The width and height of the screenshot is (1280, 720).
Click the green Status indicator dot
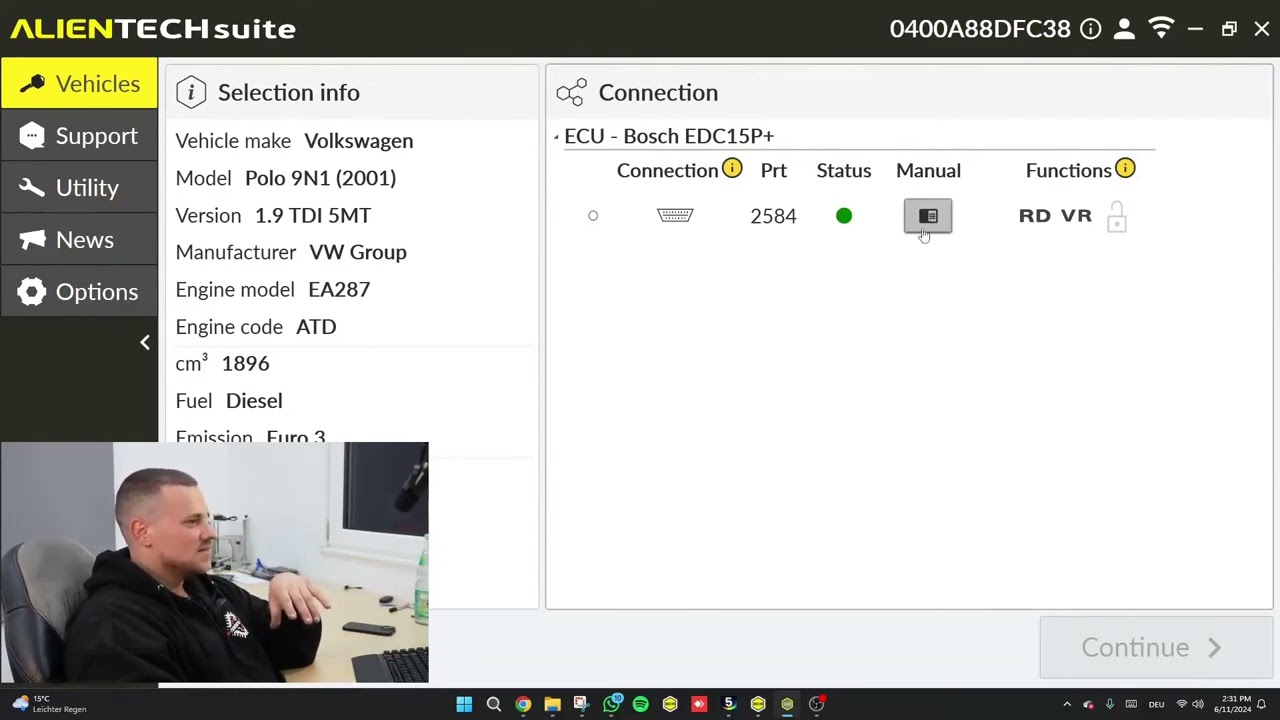844,216
